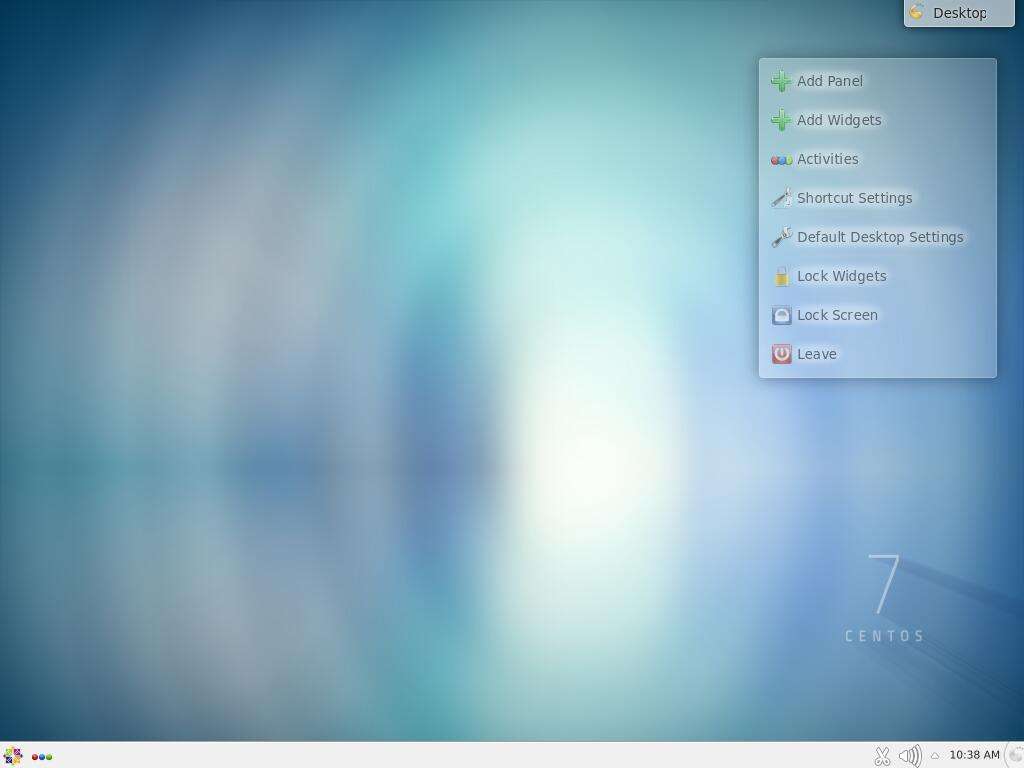The image size is (1024, 768).
Task: Choose Add Panel from the desktop menu
Action: [830, 81]
